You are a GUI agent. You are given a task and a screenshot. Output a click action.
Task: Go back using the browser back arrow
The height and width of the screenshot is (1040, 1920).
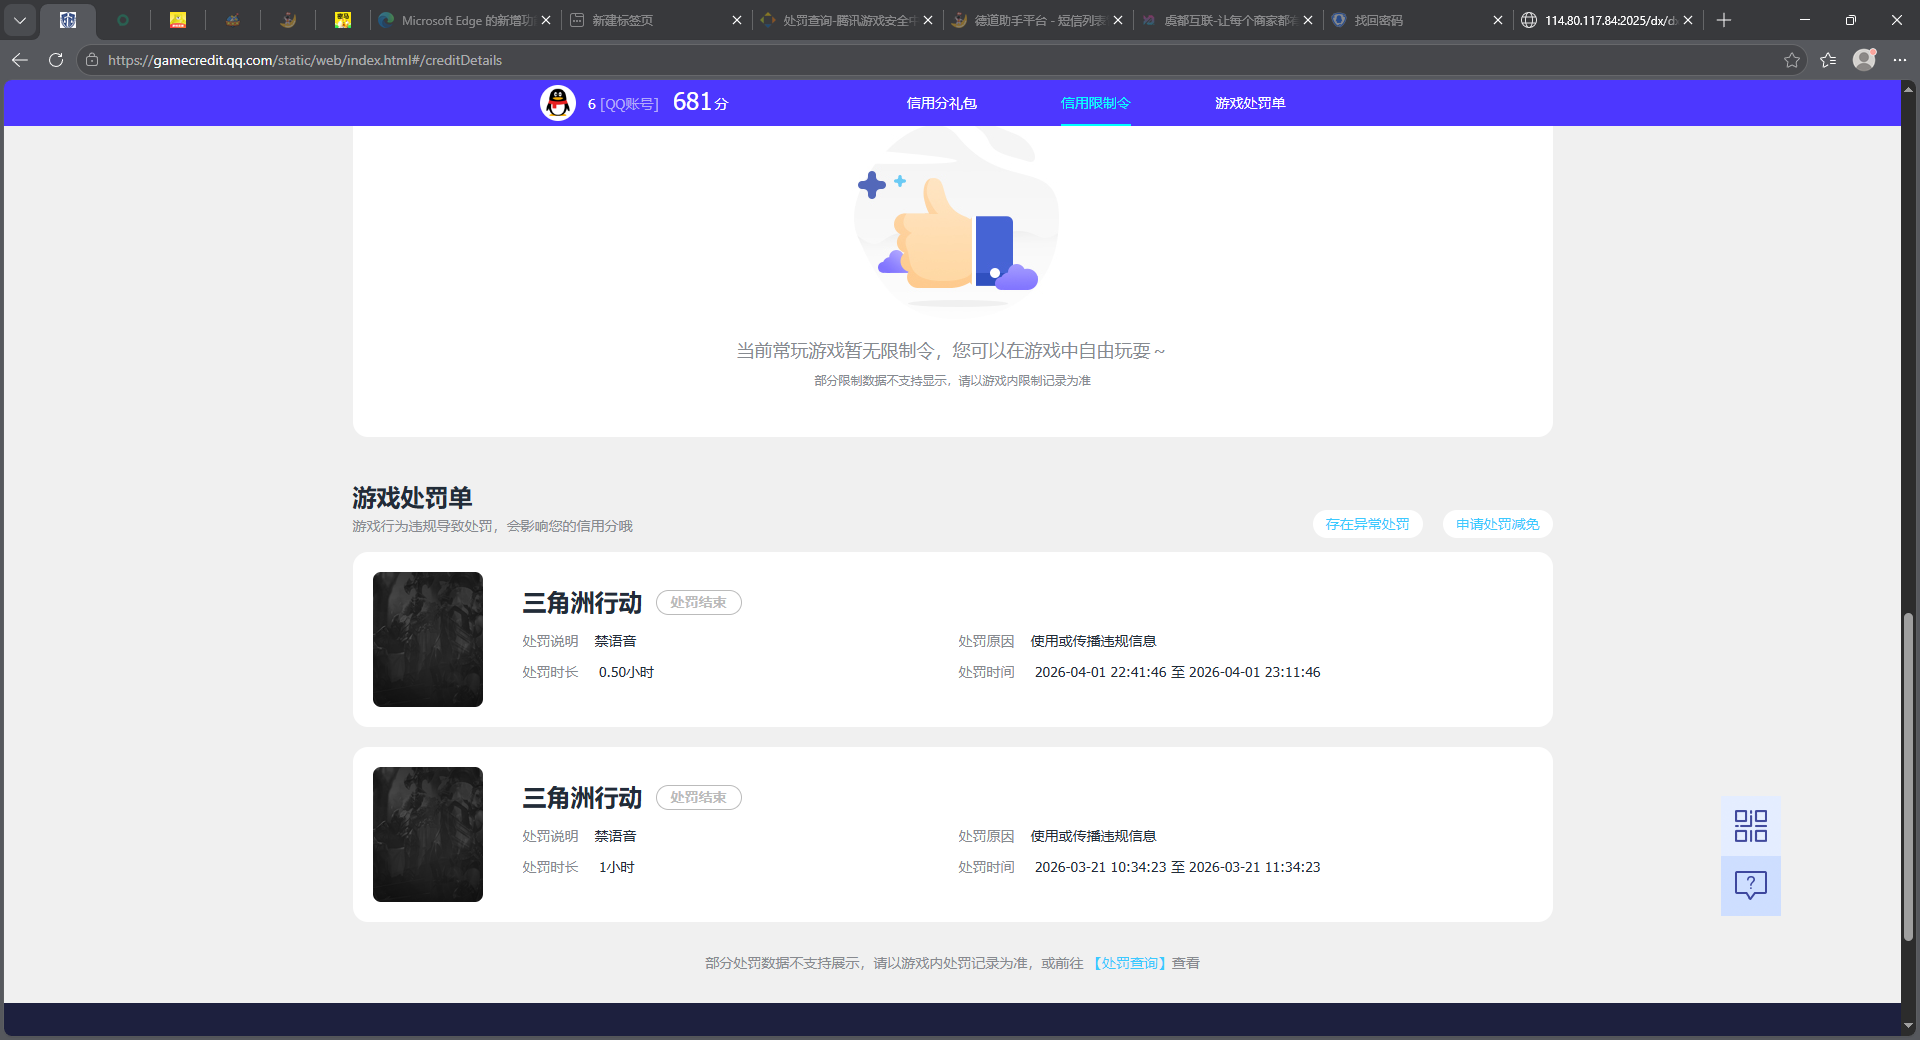(x=20, y=60)
